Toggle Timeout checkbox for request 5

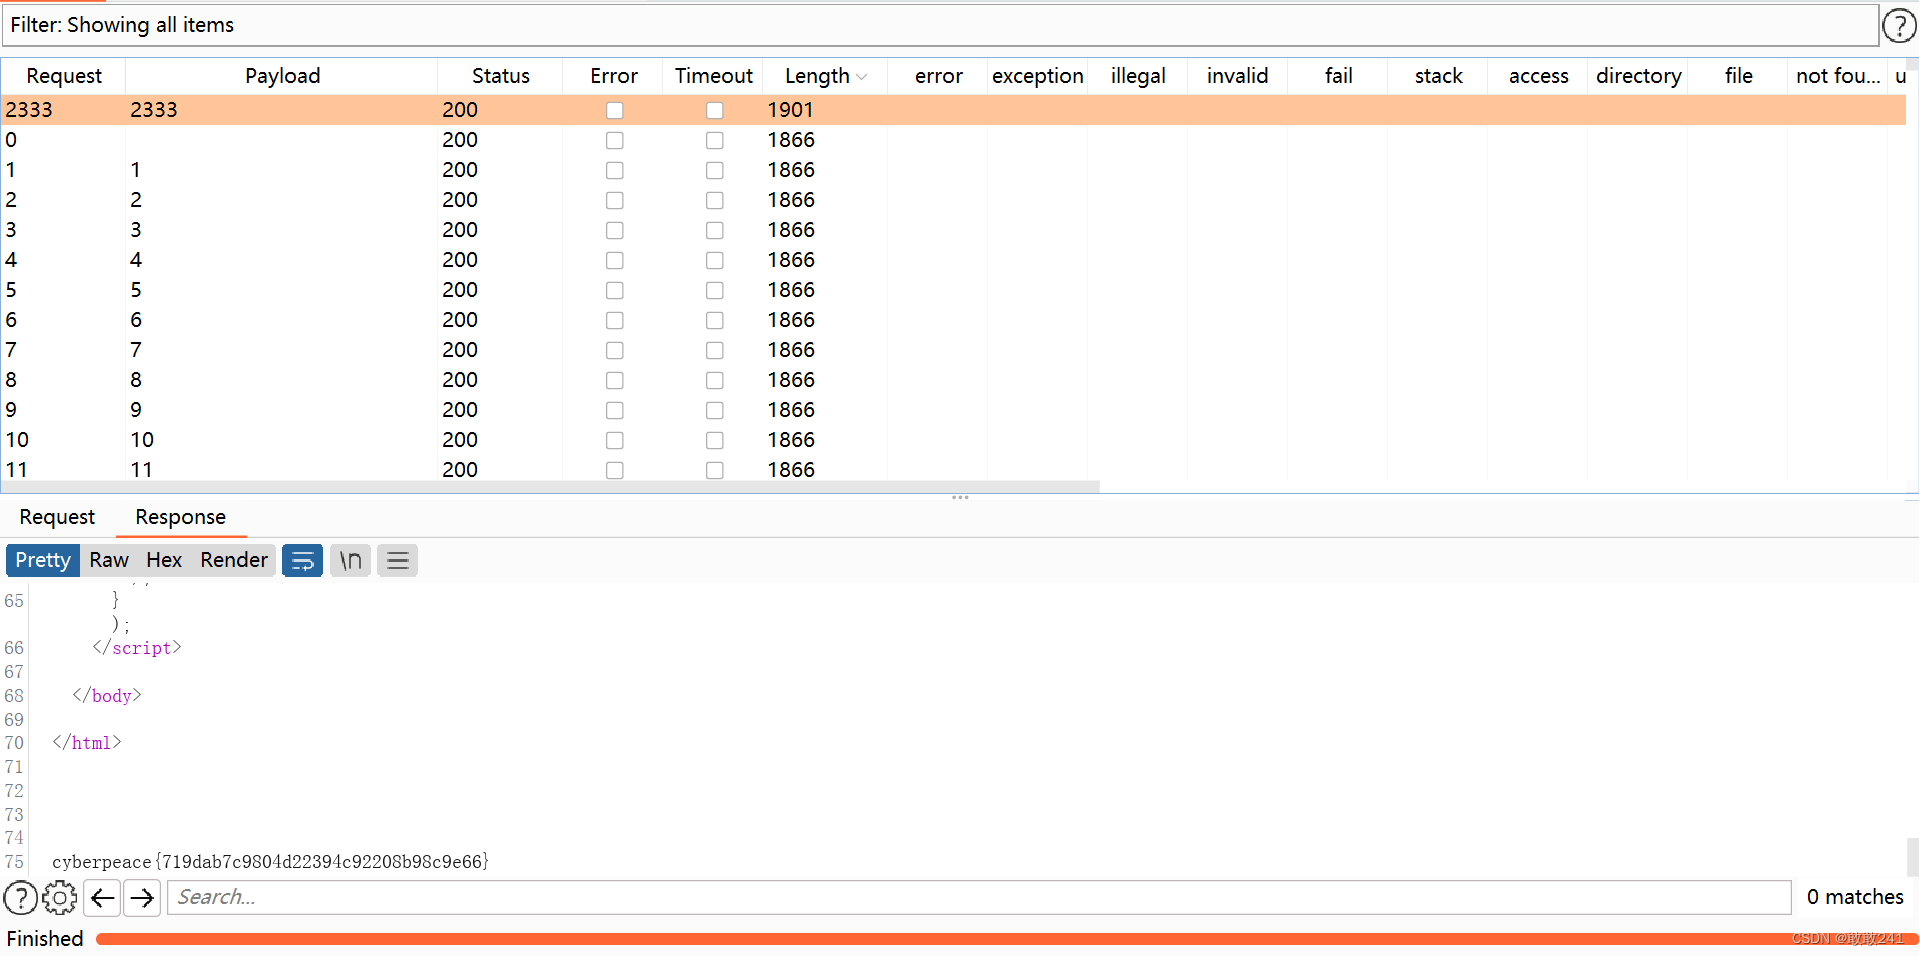click(x=714, y=290)
